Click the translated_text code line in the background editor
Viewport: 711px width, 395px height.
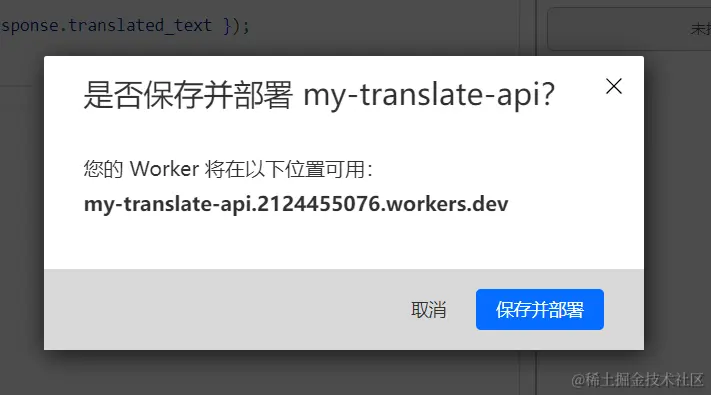125,25
